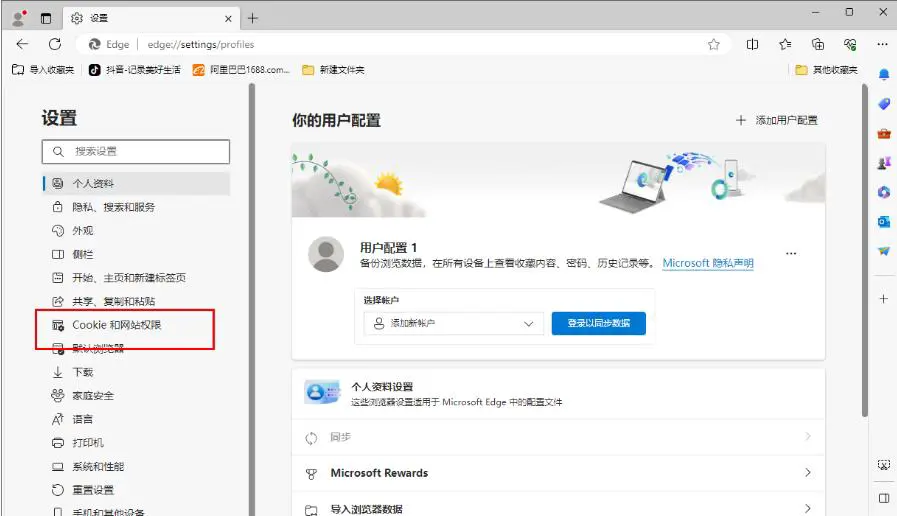Click the screenshot icon in sidebar
The width and height of the screenshot is (897, 516).
tap(884, 465)
